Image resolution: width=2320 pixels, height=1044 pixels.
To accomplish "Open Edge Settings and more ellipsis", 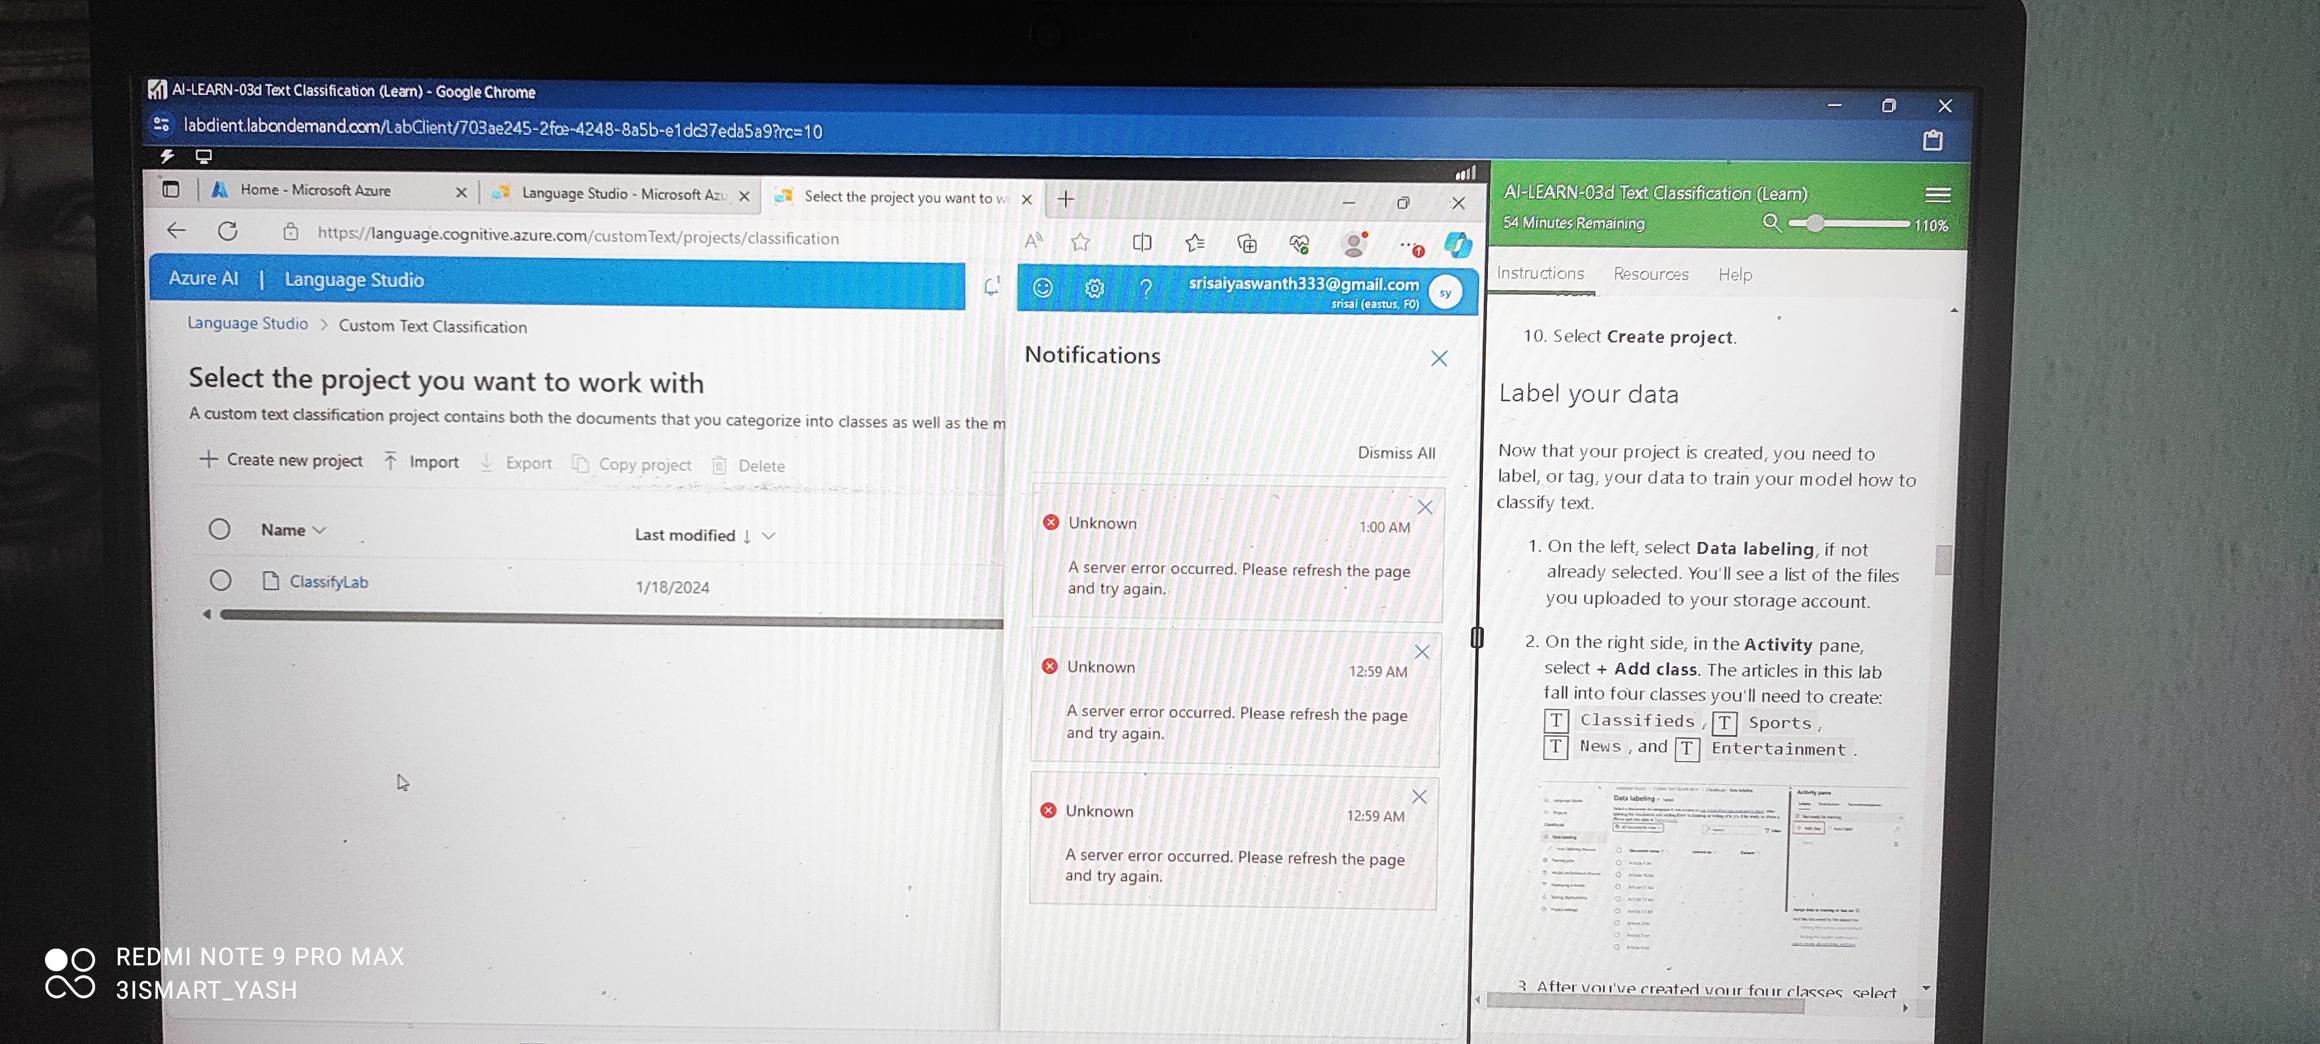I will tap(1411, 246).
